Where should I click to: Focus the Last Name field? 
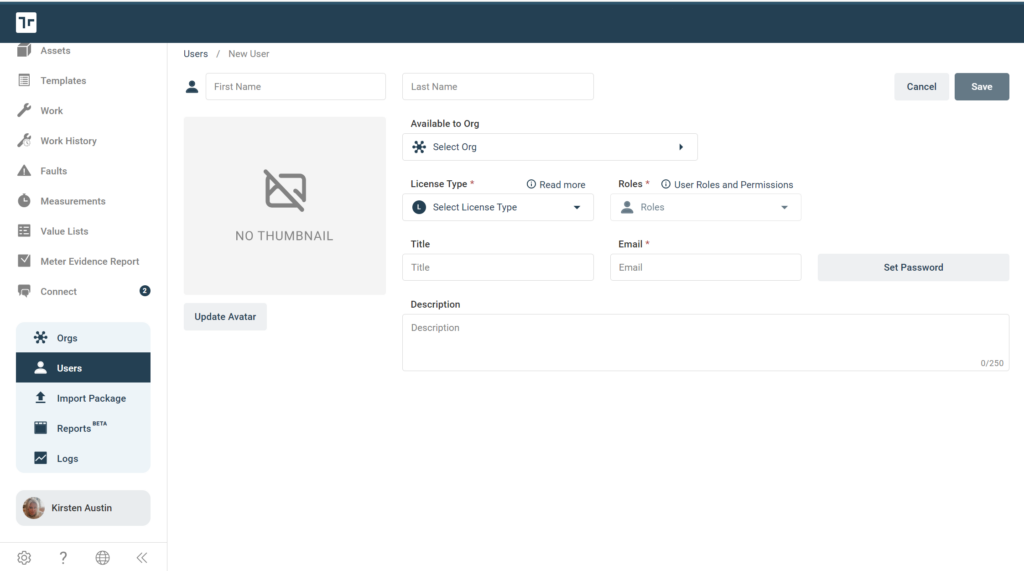click(x=498, y=86)
